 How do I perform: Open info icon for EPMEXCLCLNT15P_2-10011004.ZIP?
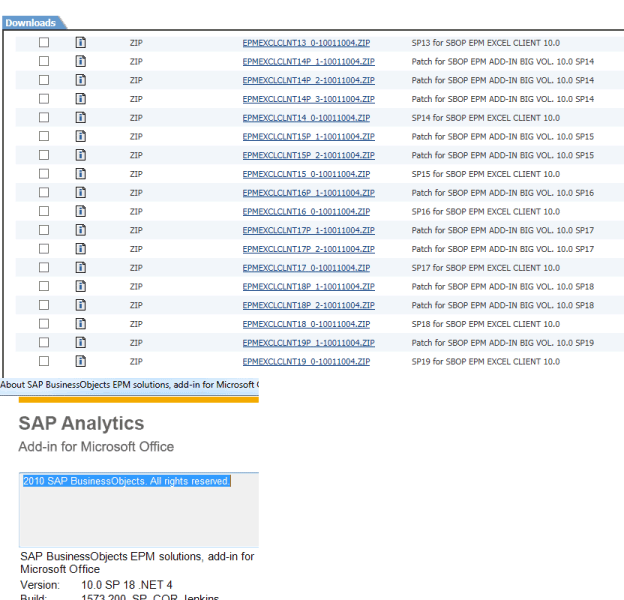pos(81,155)
